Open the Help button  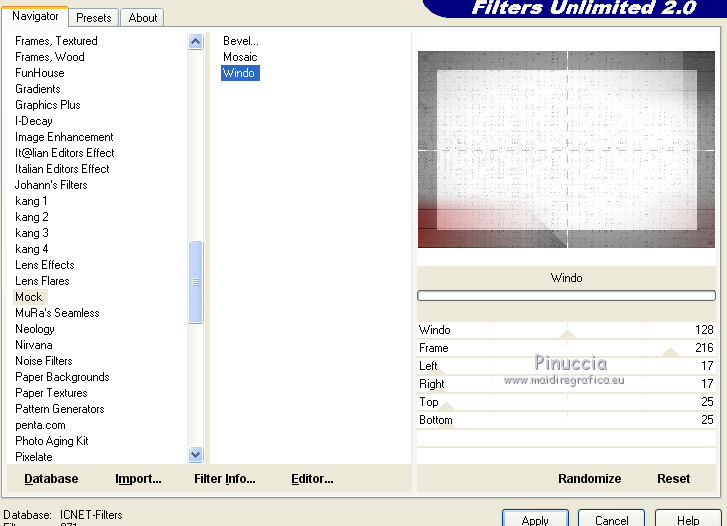click(x=688, y=520)
